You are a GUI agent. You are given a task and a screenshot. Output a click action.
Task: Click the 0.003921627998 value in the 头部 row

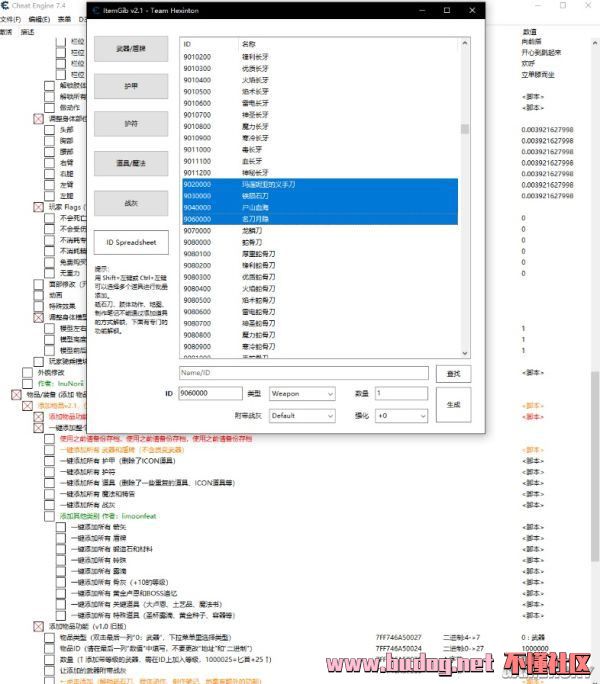click(x=547, y=130)
